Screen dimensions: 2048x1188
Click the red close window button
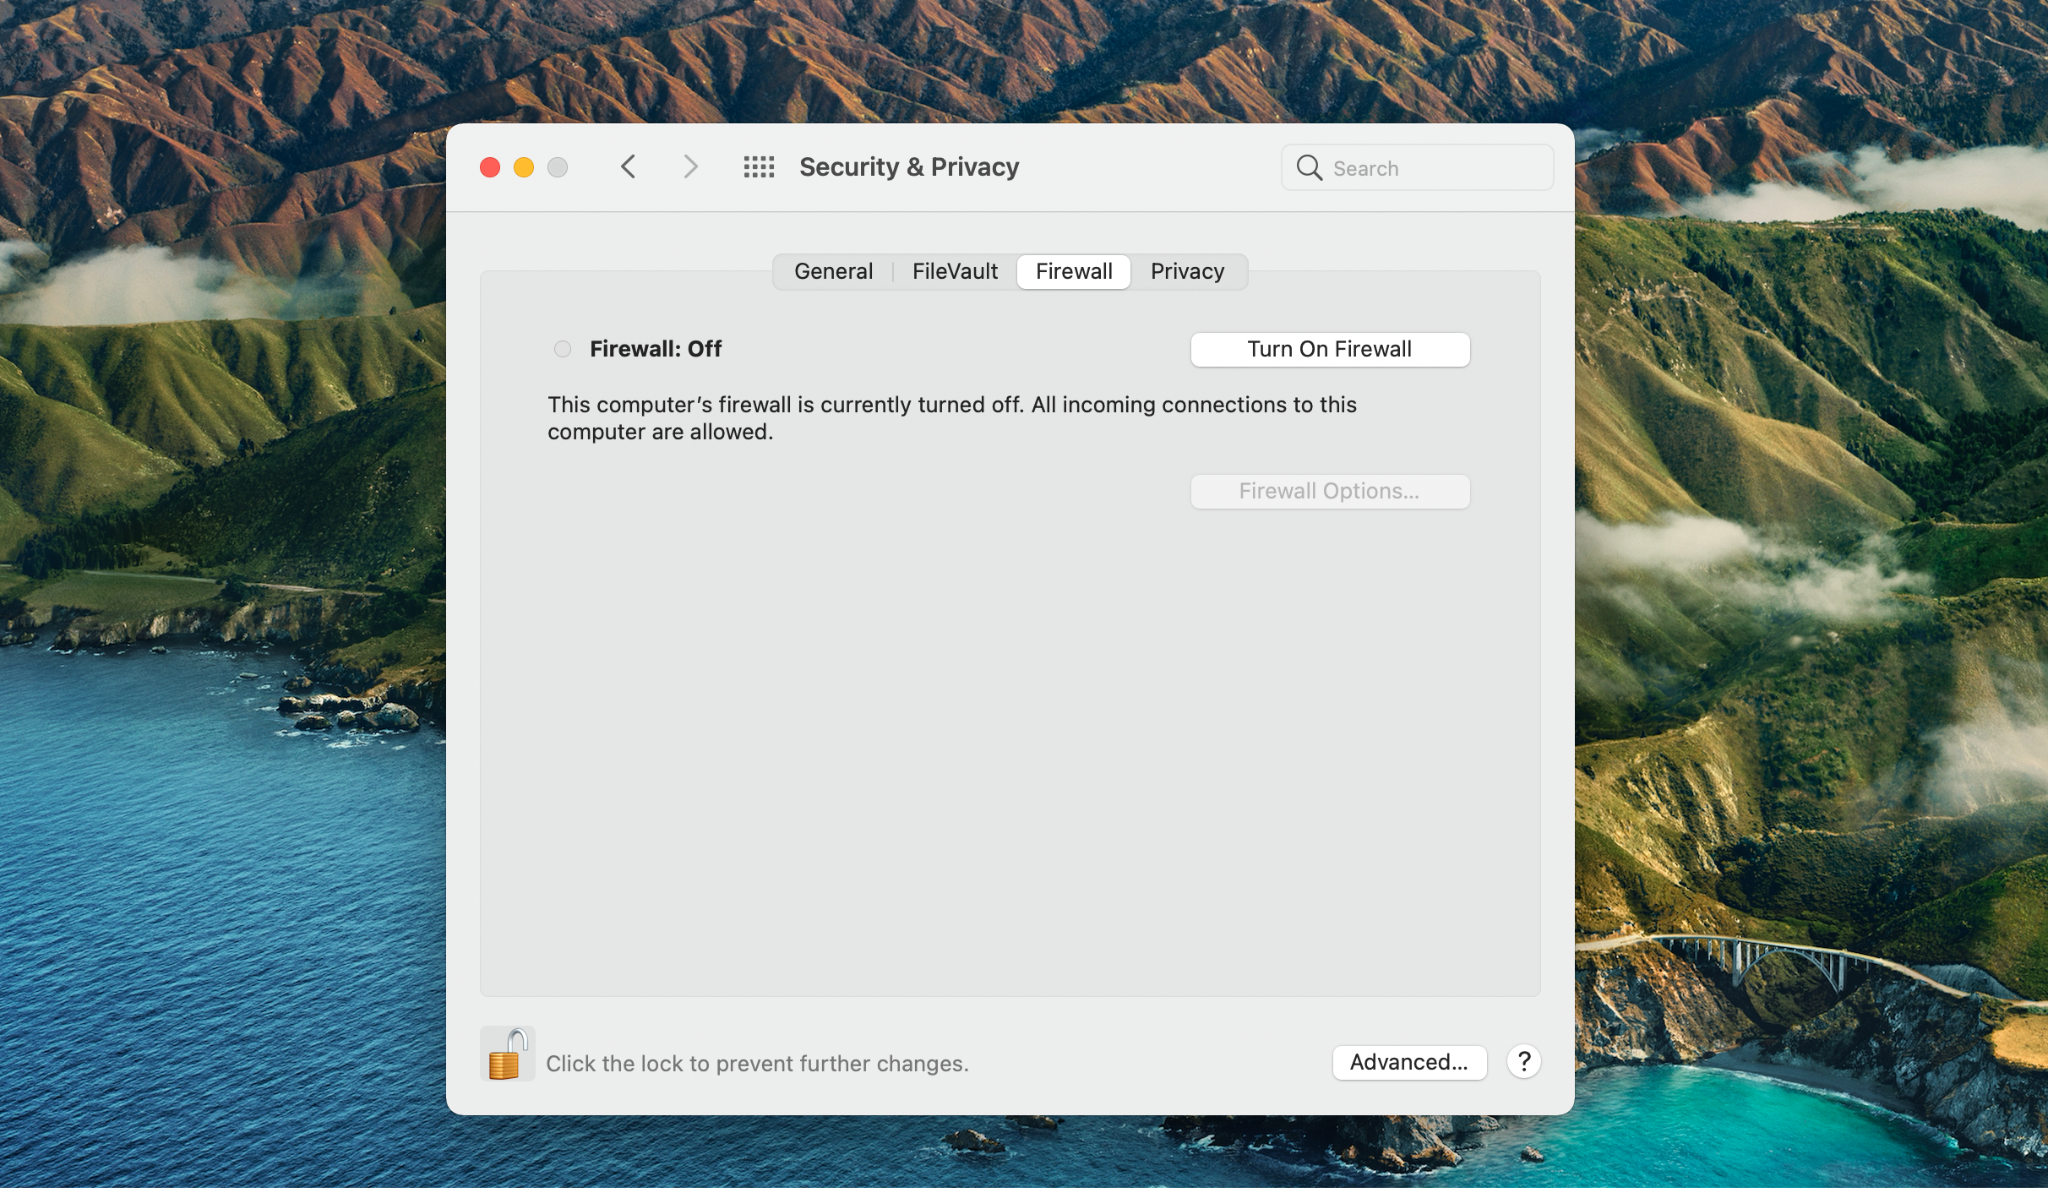489,165
